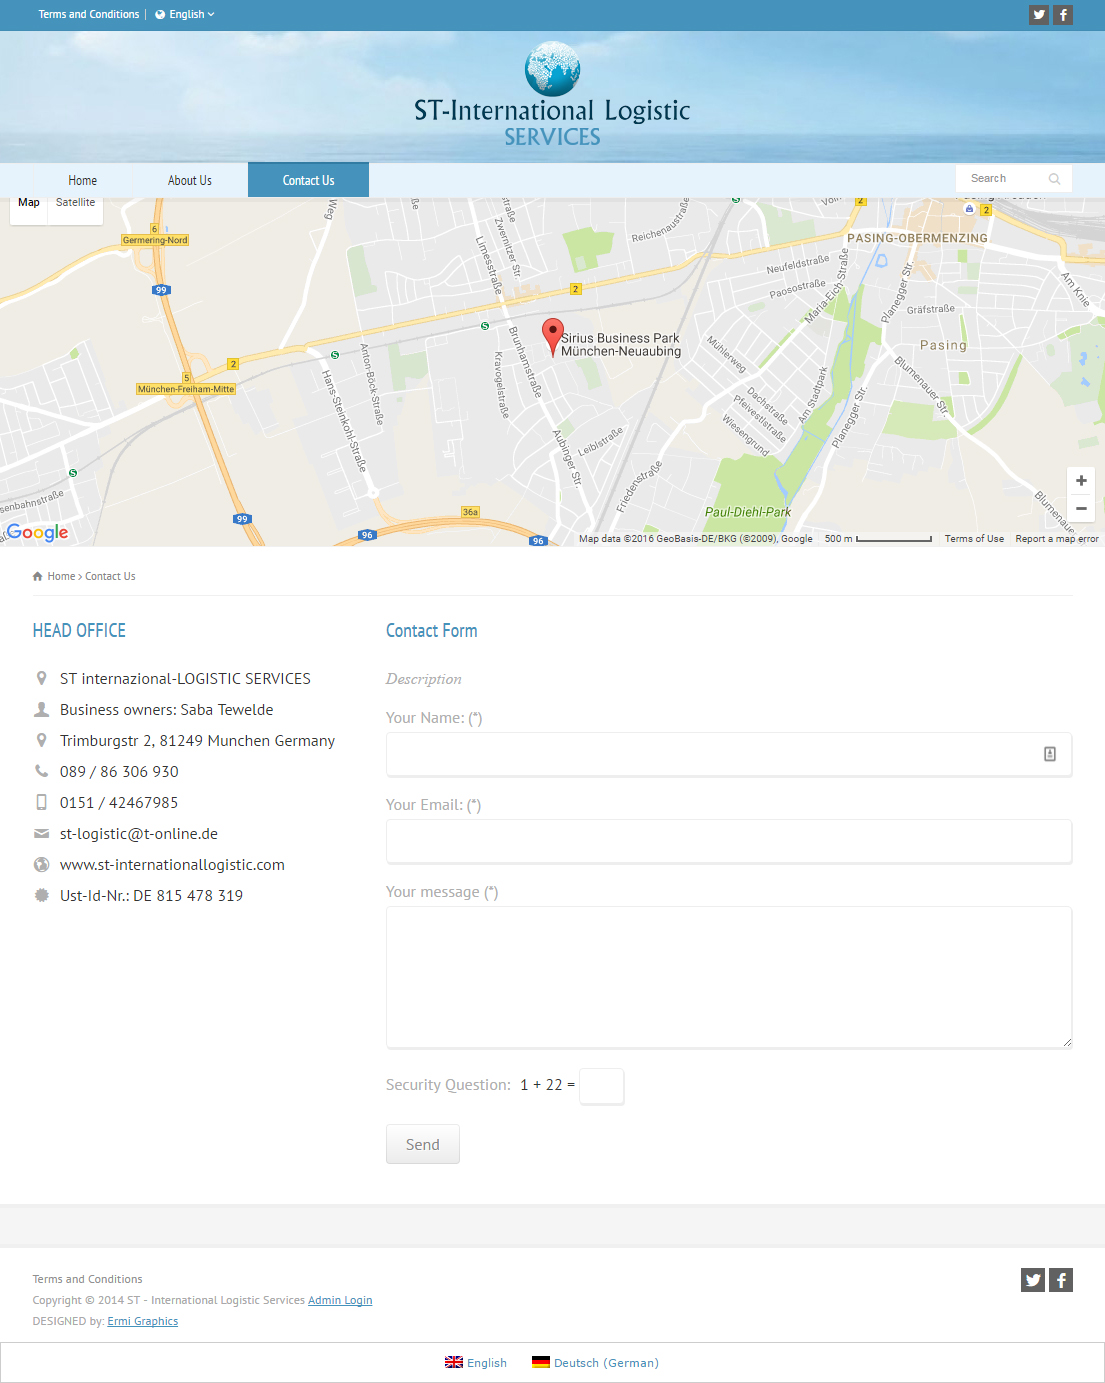The height and width of the screenshot is (1383, 1105).
Task: Click the München-Freiham-Mitte exit label
Action: point(186,389)
